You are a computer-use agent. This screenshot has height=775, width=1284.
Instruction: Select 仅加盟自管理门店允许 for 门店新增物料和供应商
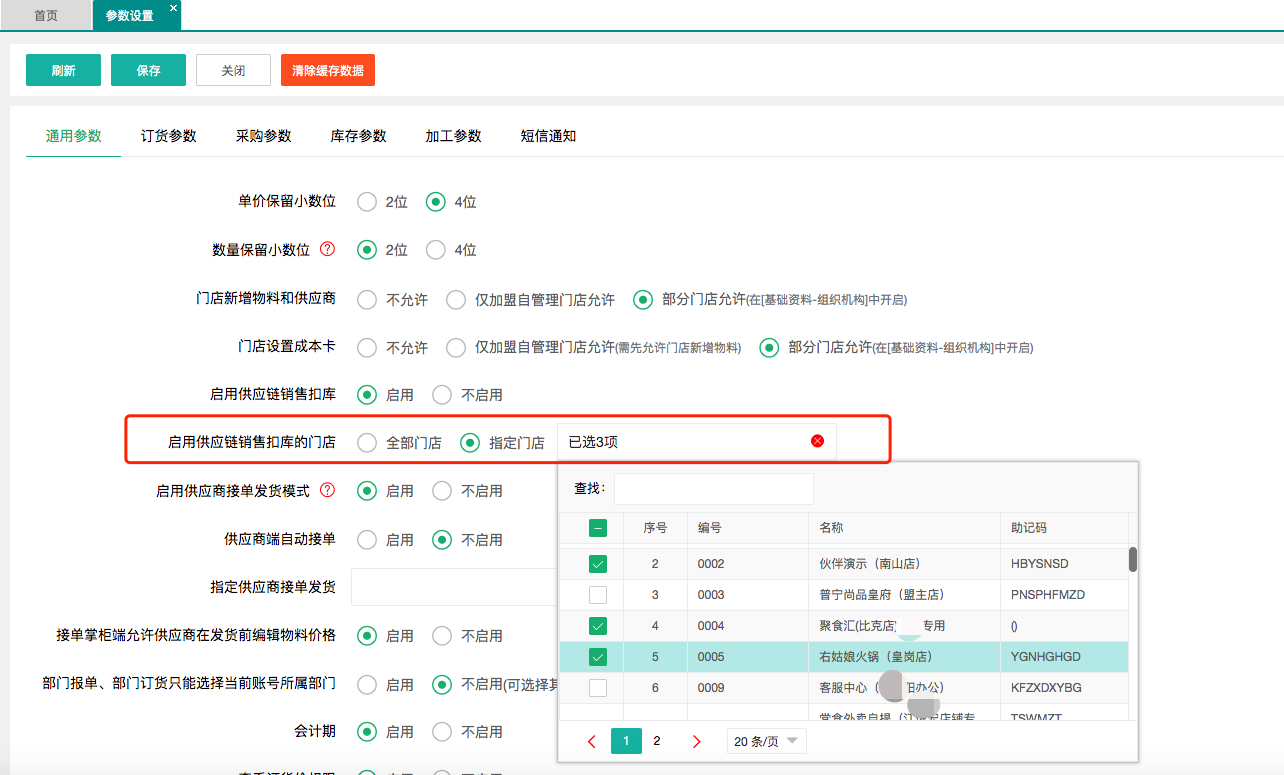(x=456, y=299)
